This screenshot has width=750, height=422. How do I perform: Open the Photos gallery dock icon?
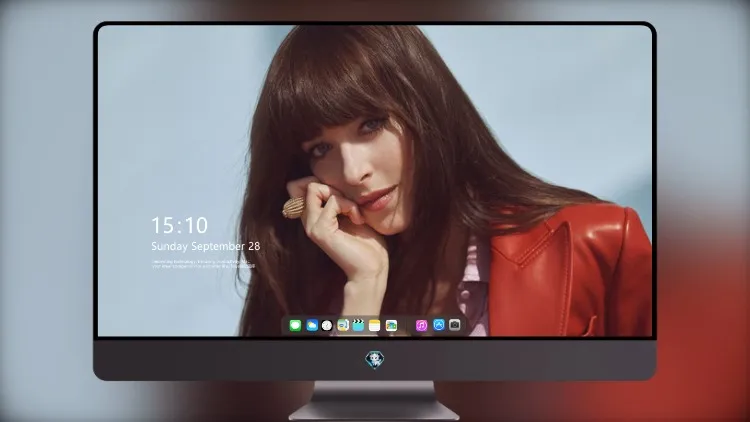[x=391, y=325]
